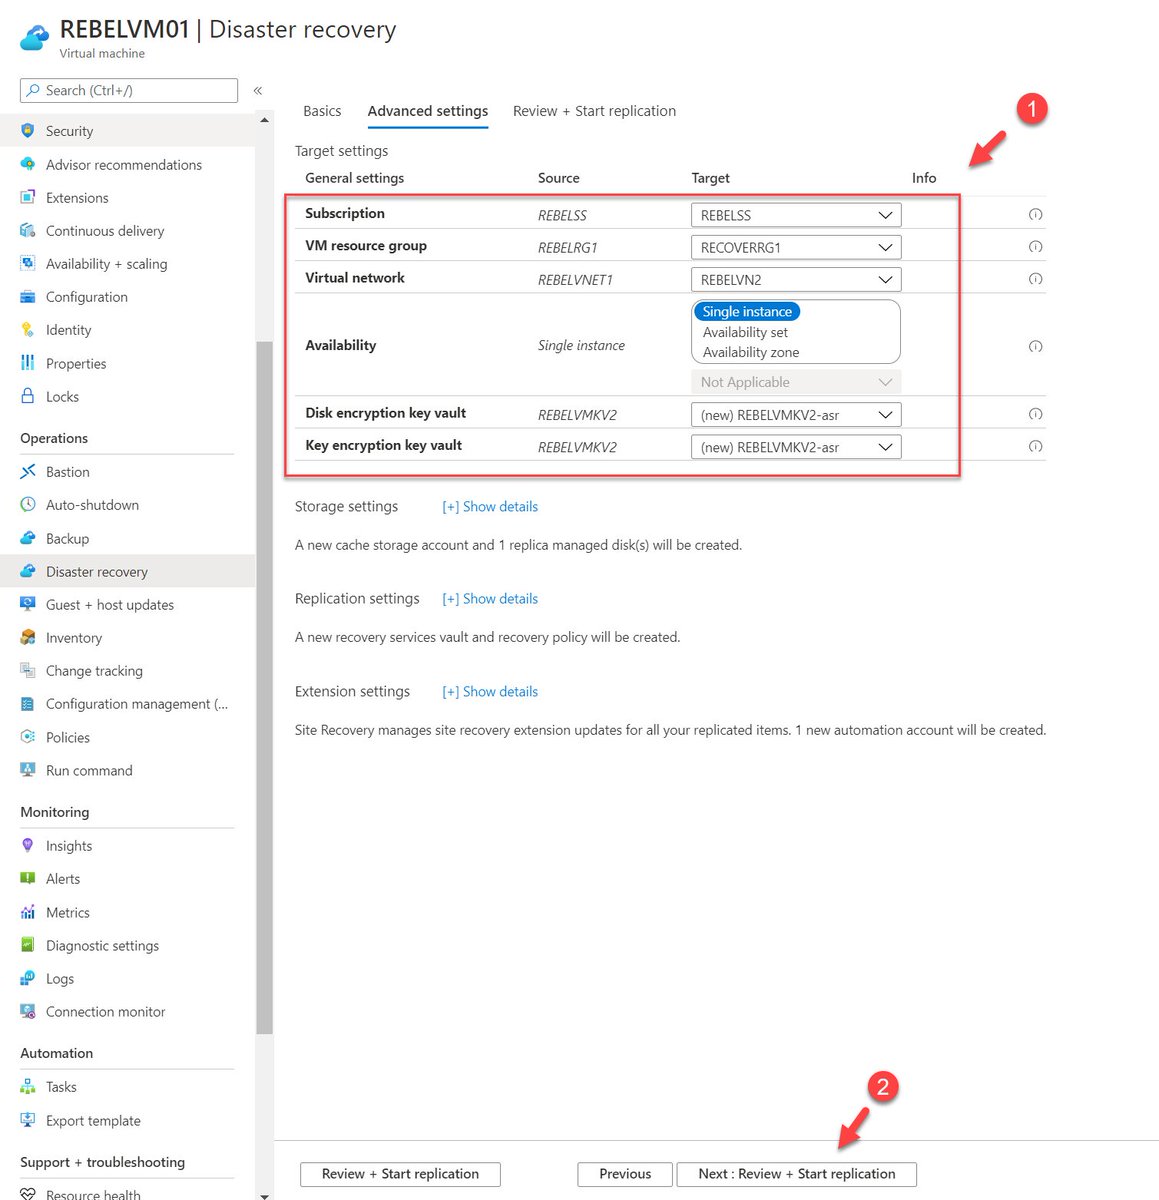This screenshot has width=1159, height=1200.
Task: Select the Availability set option
Action: point(745,332)
